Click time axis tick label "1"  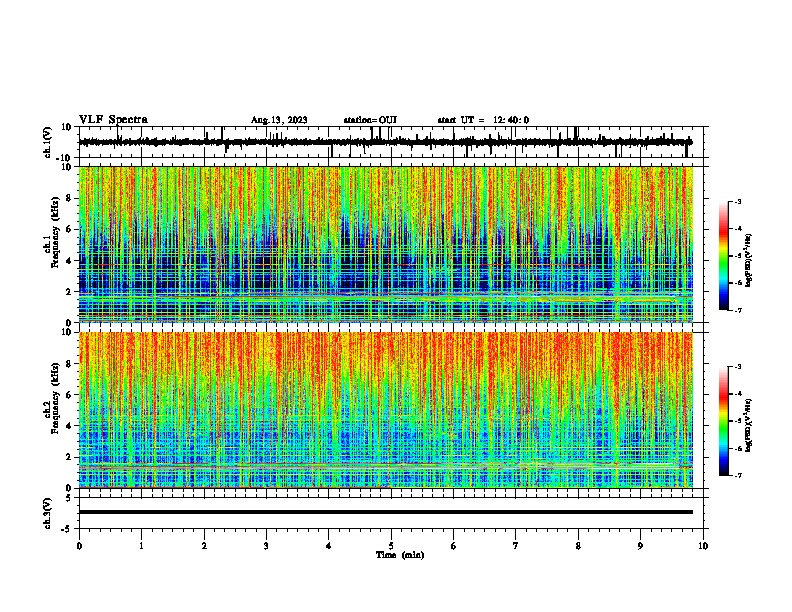(141, 546)
